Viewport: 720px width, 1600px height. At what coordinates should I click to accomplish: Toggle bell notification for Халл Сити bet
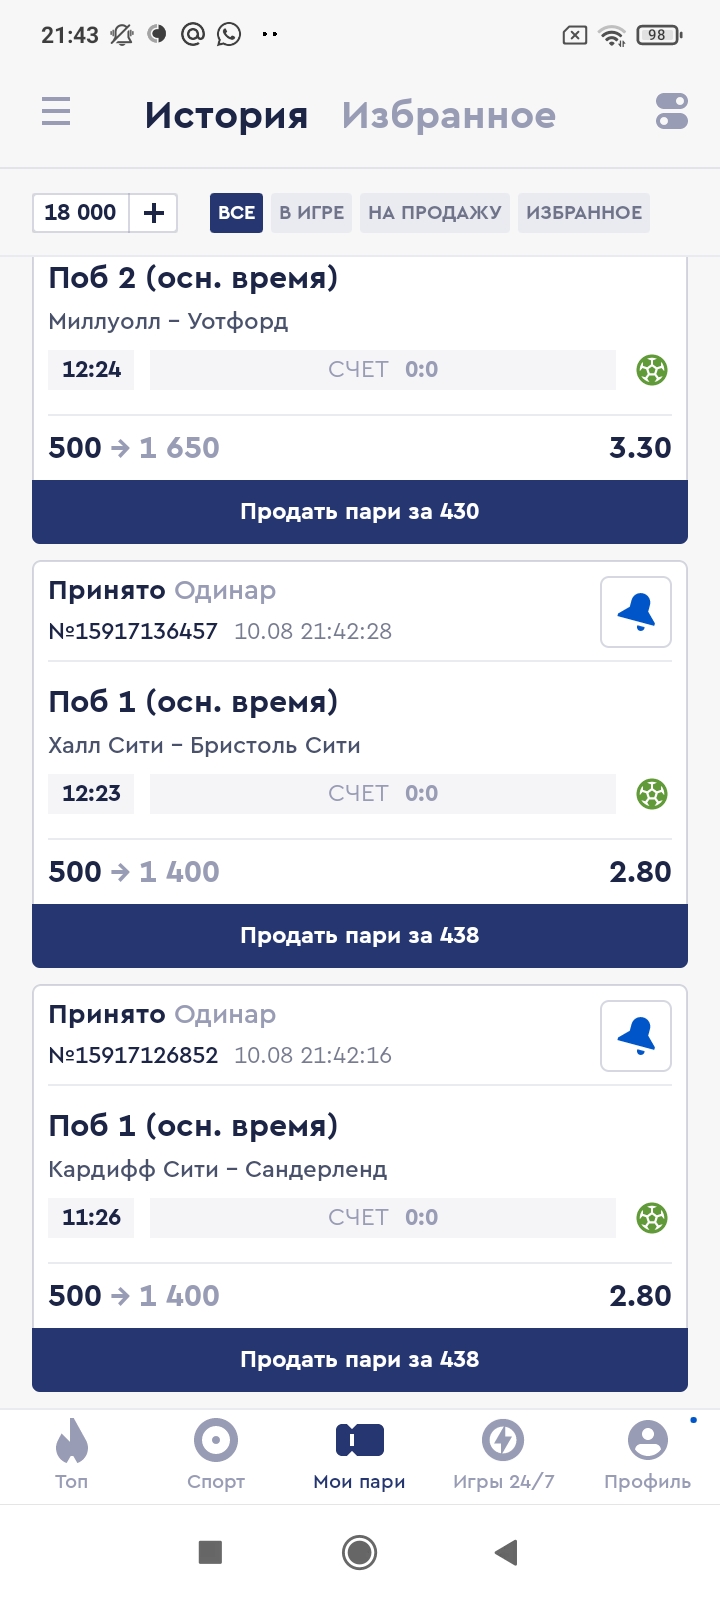[636, 612]
